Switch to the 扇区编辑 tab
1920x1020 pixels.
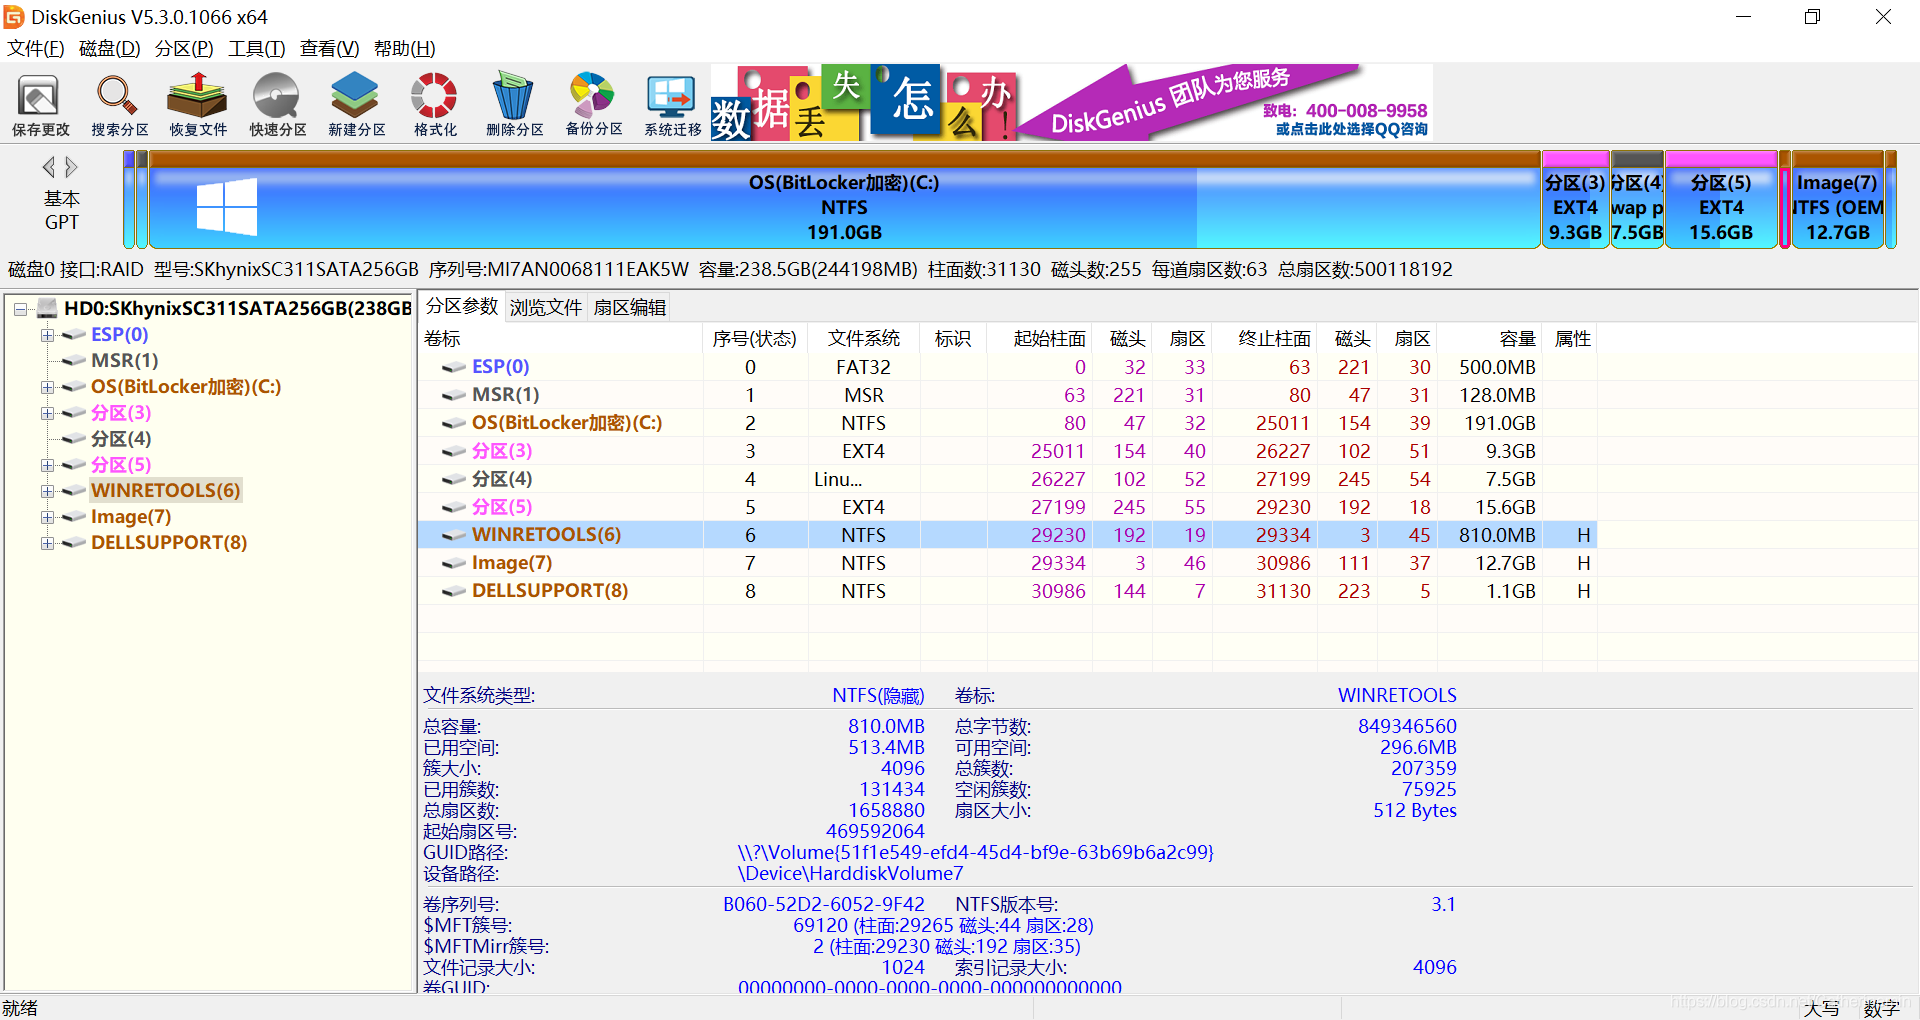629,307
